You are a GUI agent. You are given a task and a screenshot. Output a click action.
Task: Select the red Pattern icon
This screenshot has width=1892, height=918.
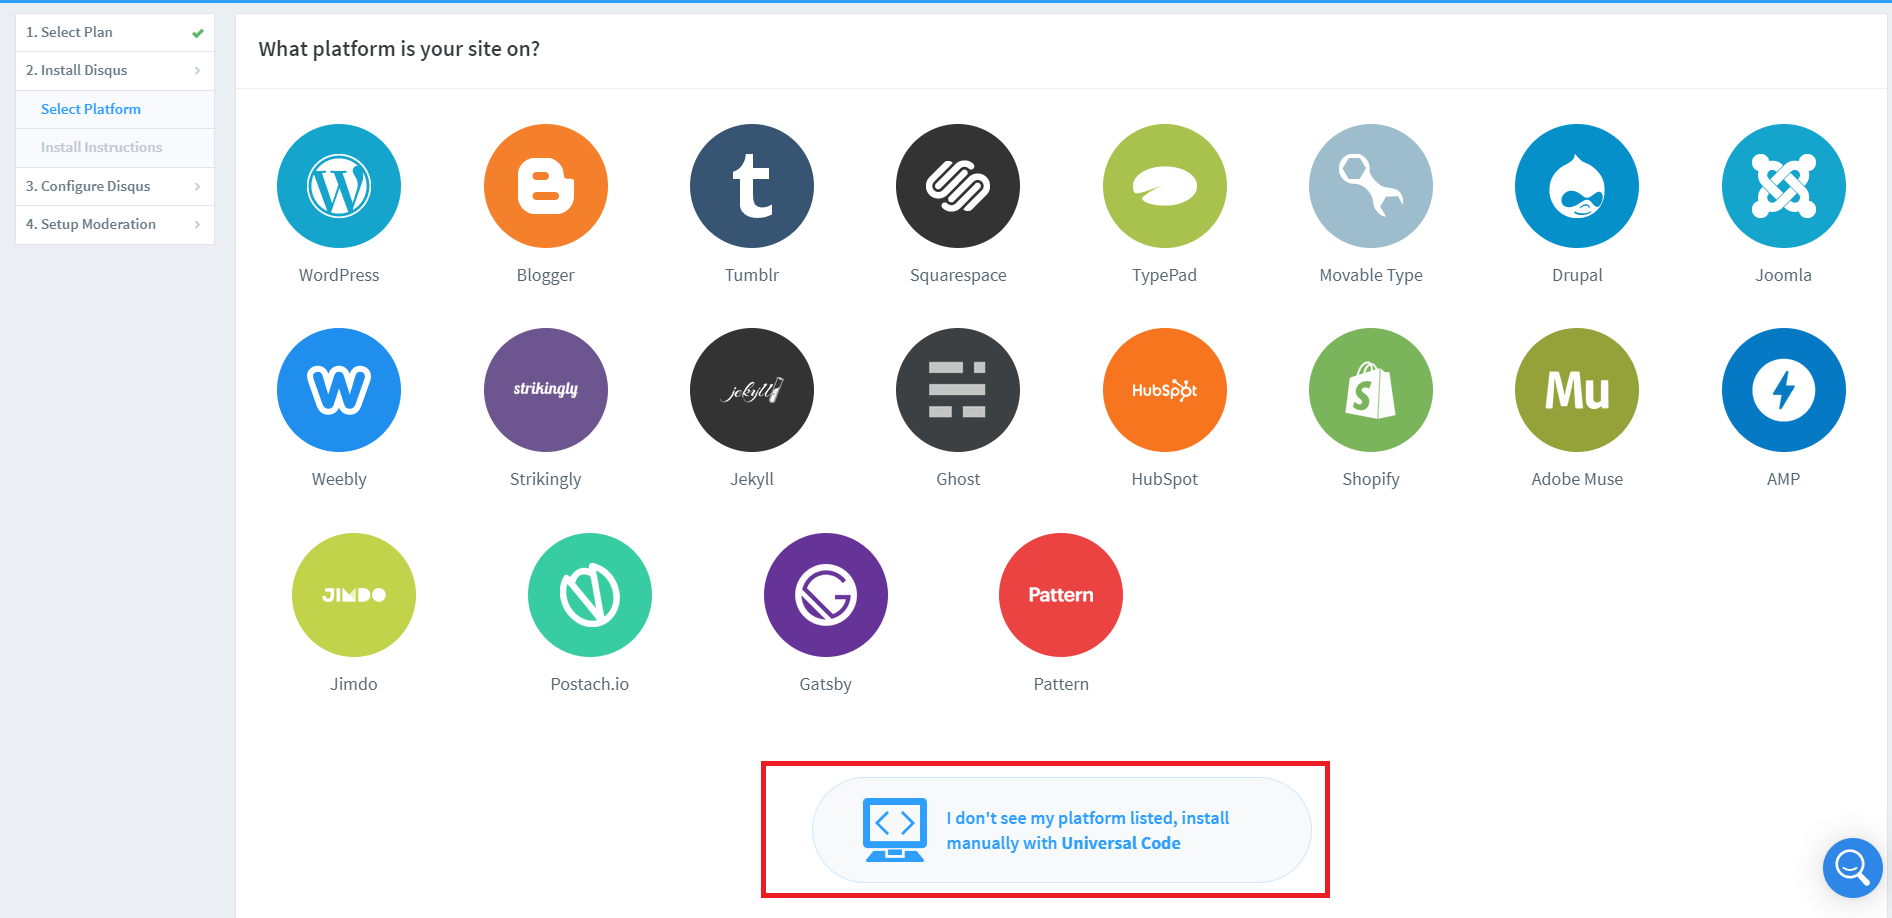click(x=1061, y=595)
